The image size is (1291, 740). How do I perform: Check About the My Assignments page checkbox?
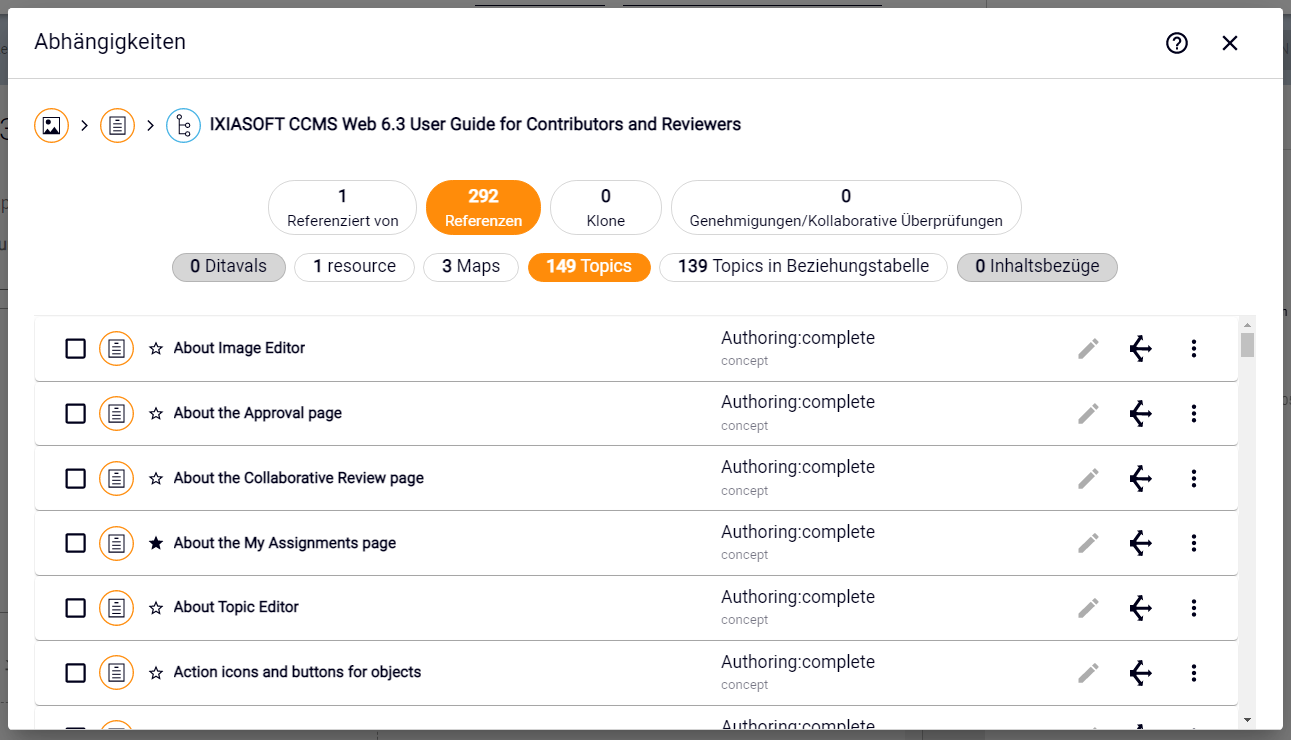pyautogui.click(x=75, y=543)
